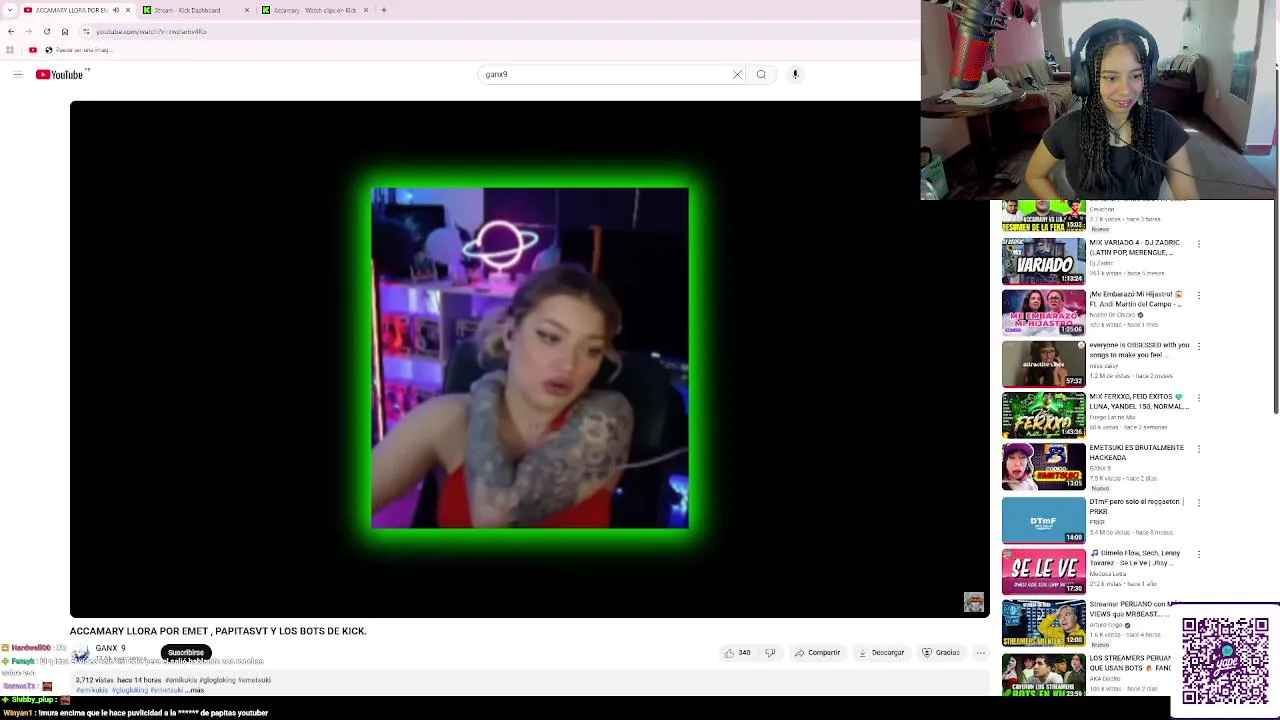Open options menu for everyone is OBSESSED video

[1199, 346]
